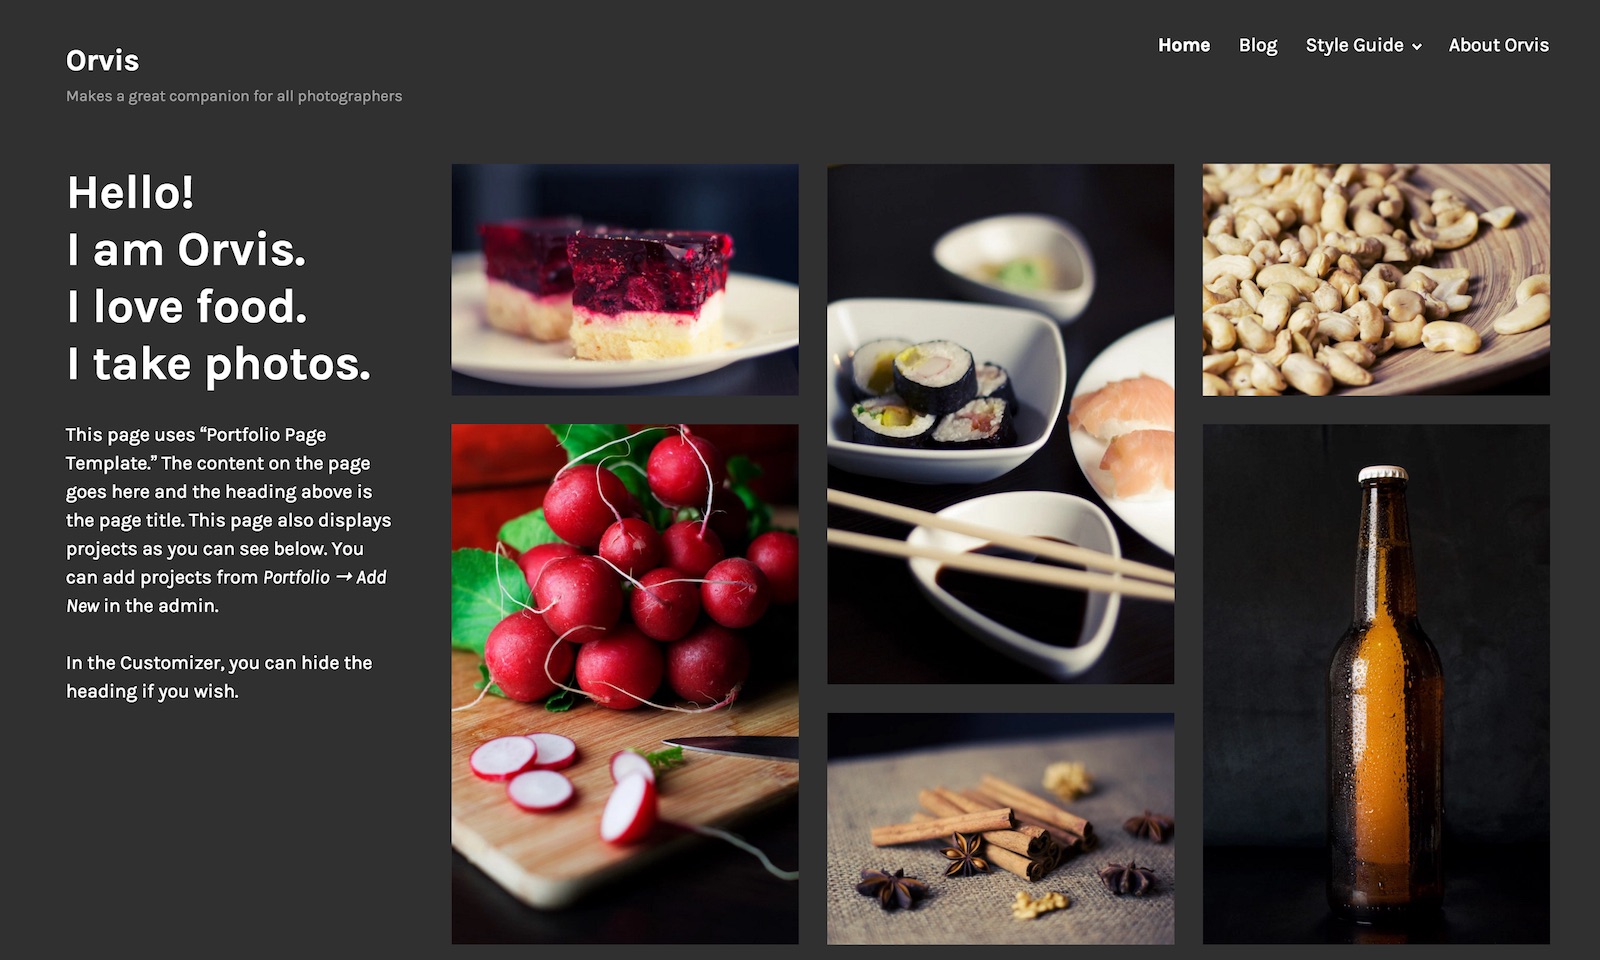Screen dimensions: 1600x960
Task: Click the site tagline under Orvis
Action: tap(234, 96)
